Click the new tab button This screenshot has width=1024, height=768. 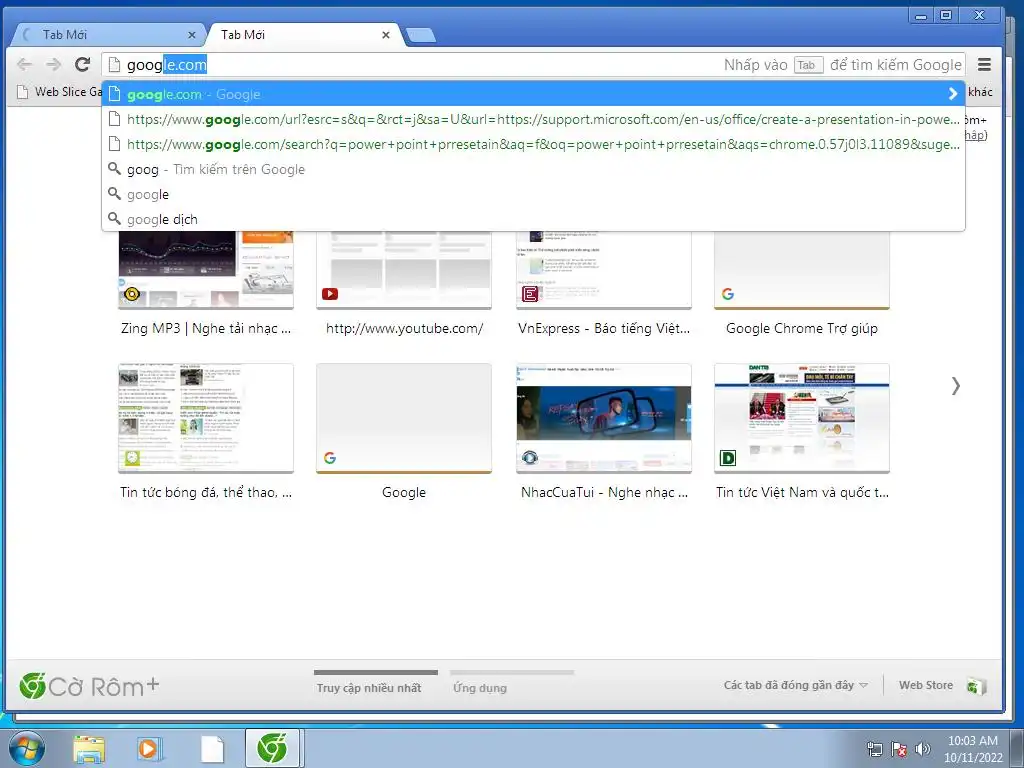coord(421,35)
